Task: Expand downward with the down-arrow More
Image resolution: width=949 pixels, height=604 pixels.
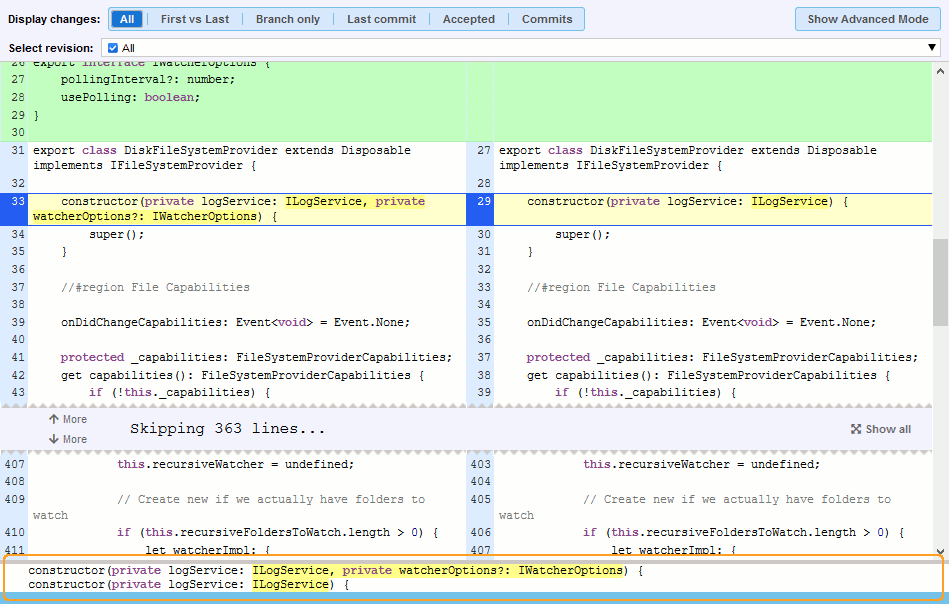Action: 67,439
